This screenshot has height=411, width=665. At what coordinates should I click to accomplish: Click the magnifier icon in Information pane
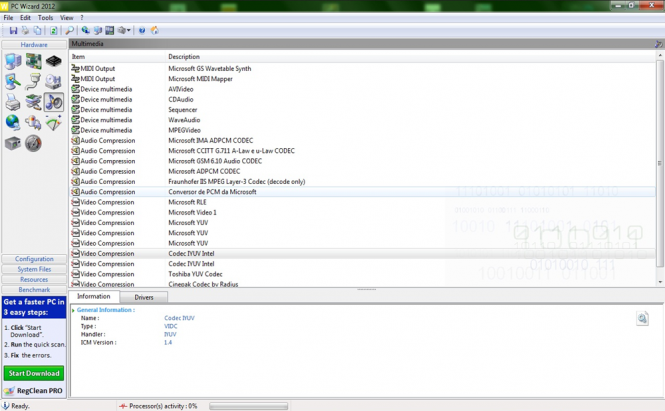coord(642,318)
